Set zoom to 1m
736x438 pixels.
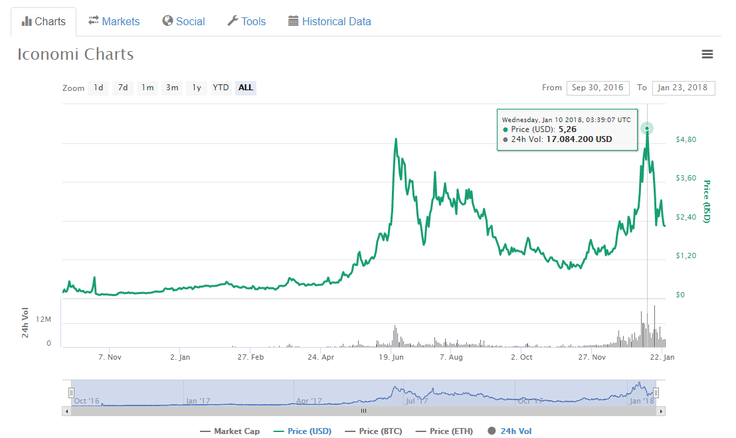tap(147, 88)
